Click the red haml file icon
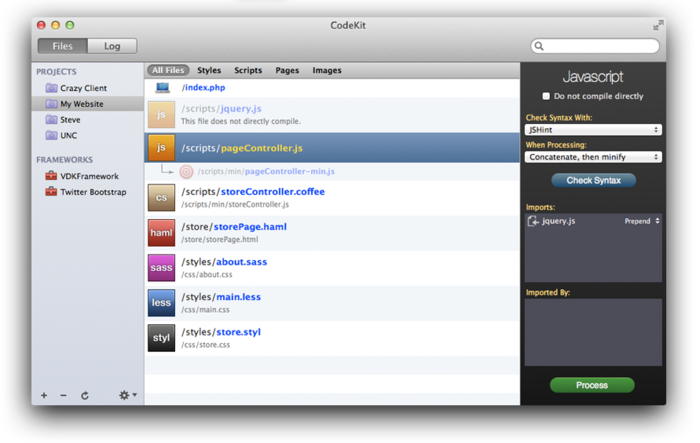Image resolution: width=700 pixels, height=443 pixels. (x=161, y=233)
